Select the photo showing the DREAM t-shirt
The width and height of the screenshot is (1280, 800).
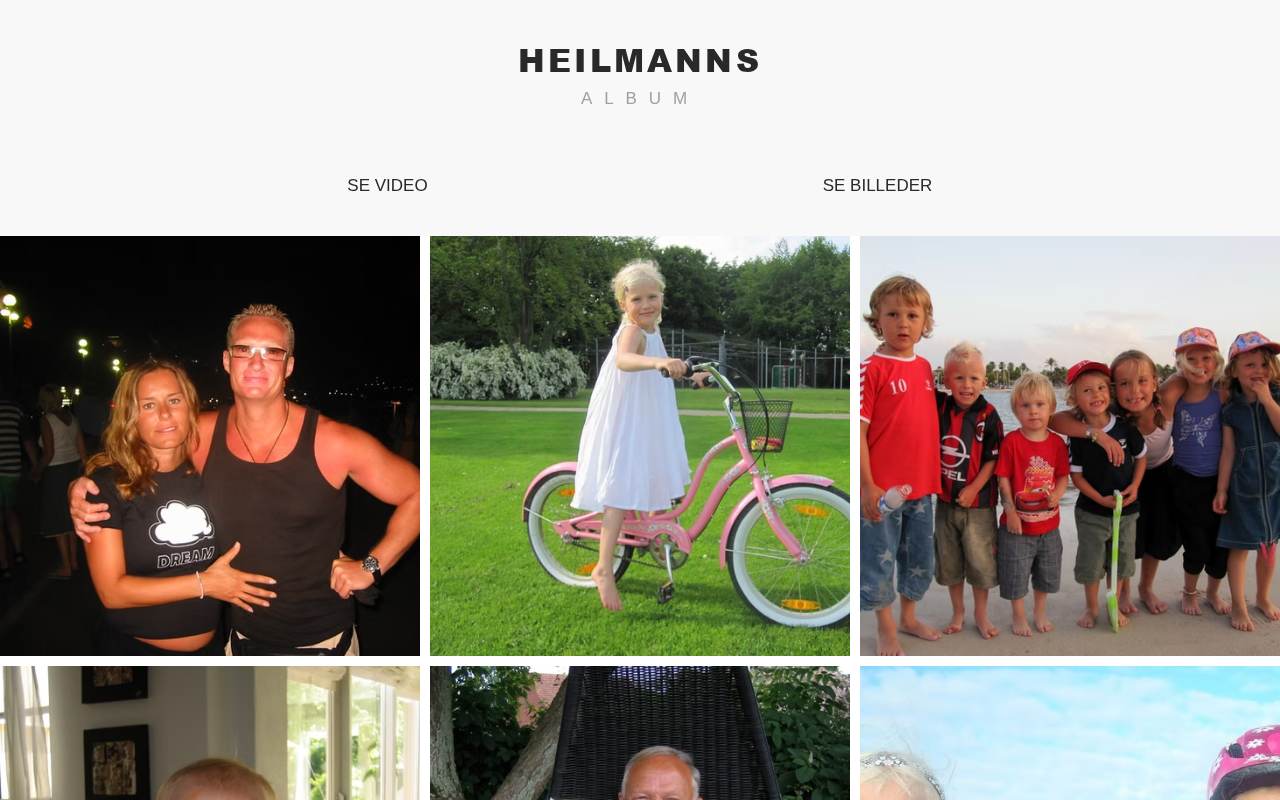click(210, 446)
